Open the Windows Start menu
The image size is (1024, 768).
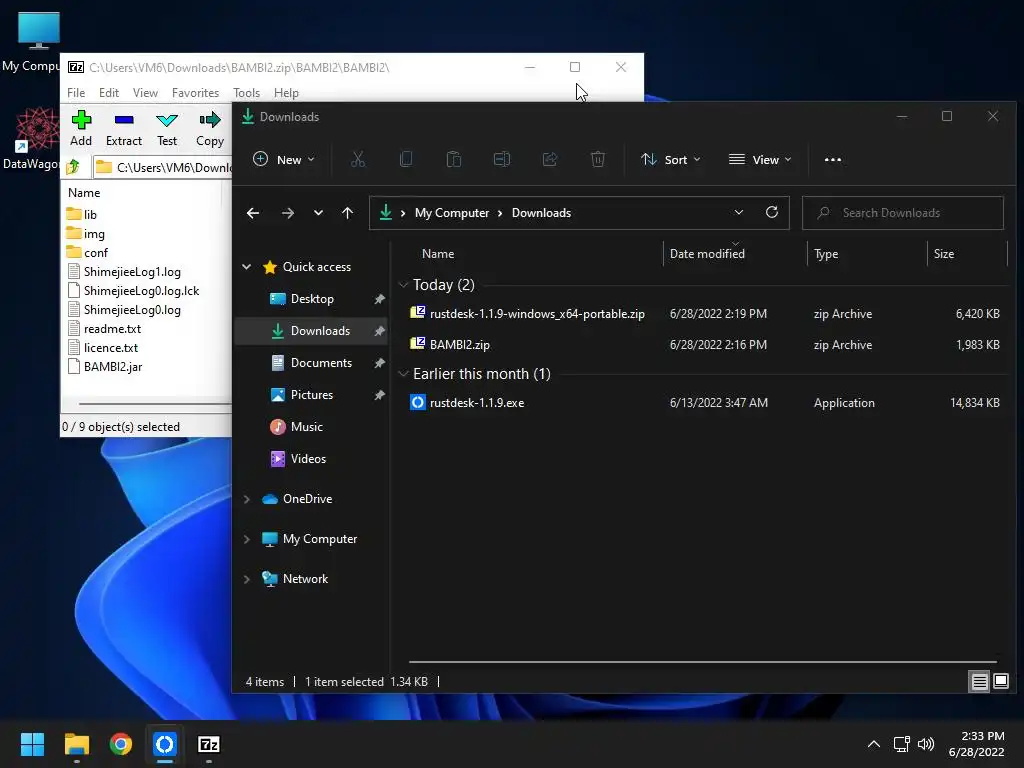(x=32, y=744)
